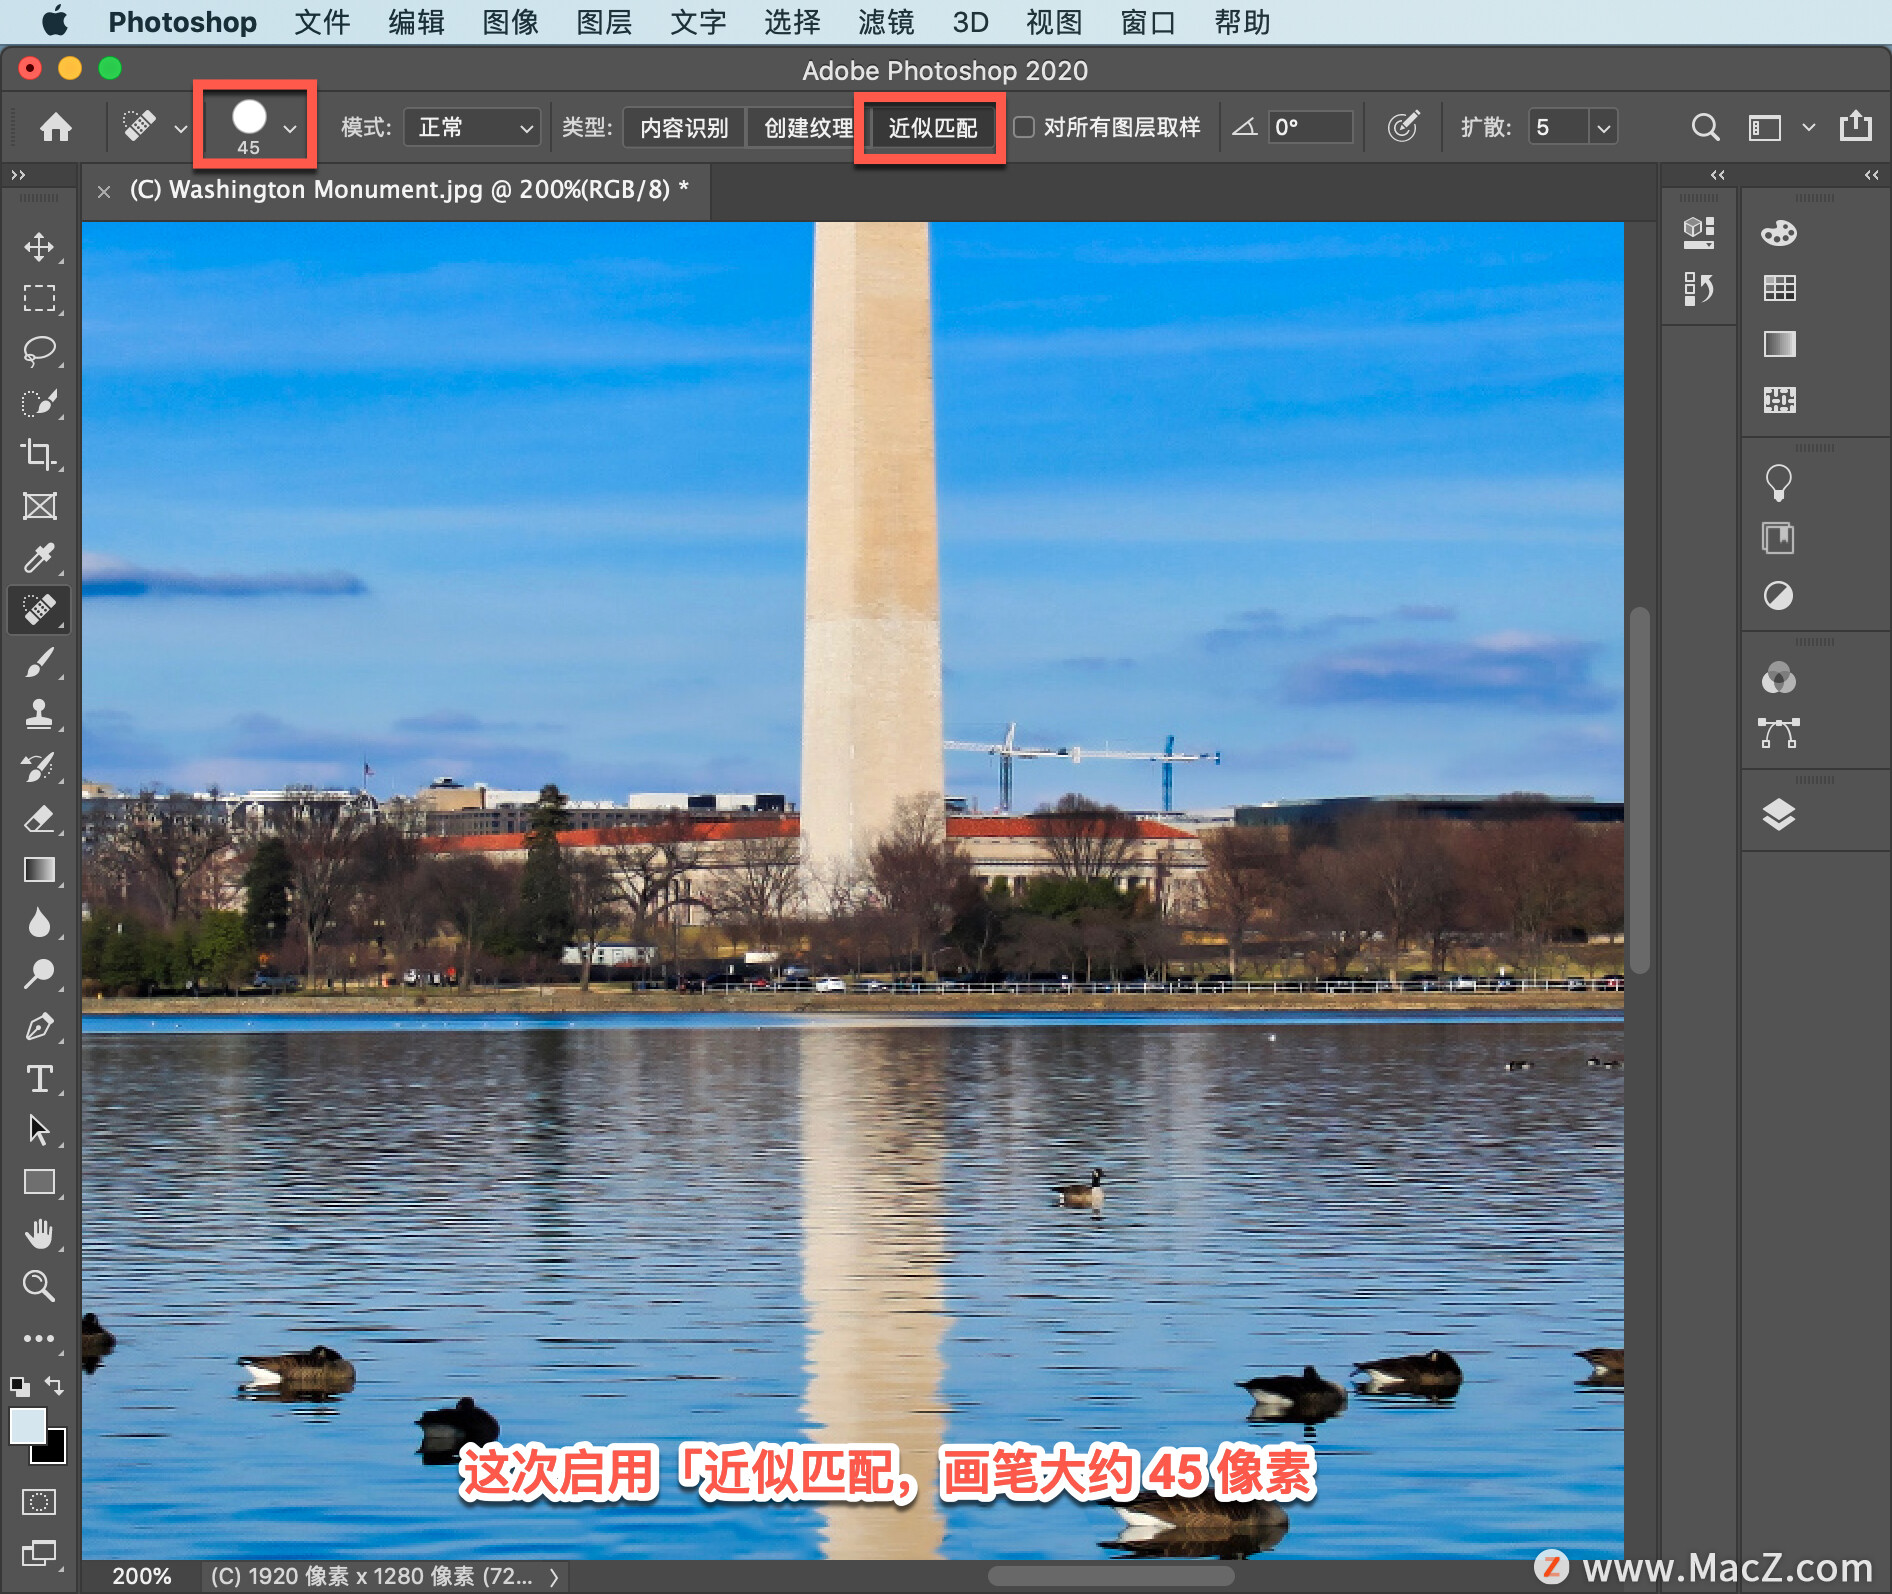The height and width of the screenshot is (1594, 1892).
Task: Open the Learn lightbulb panel
Action: (x=1779, y=483)
